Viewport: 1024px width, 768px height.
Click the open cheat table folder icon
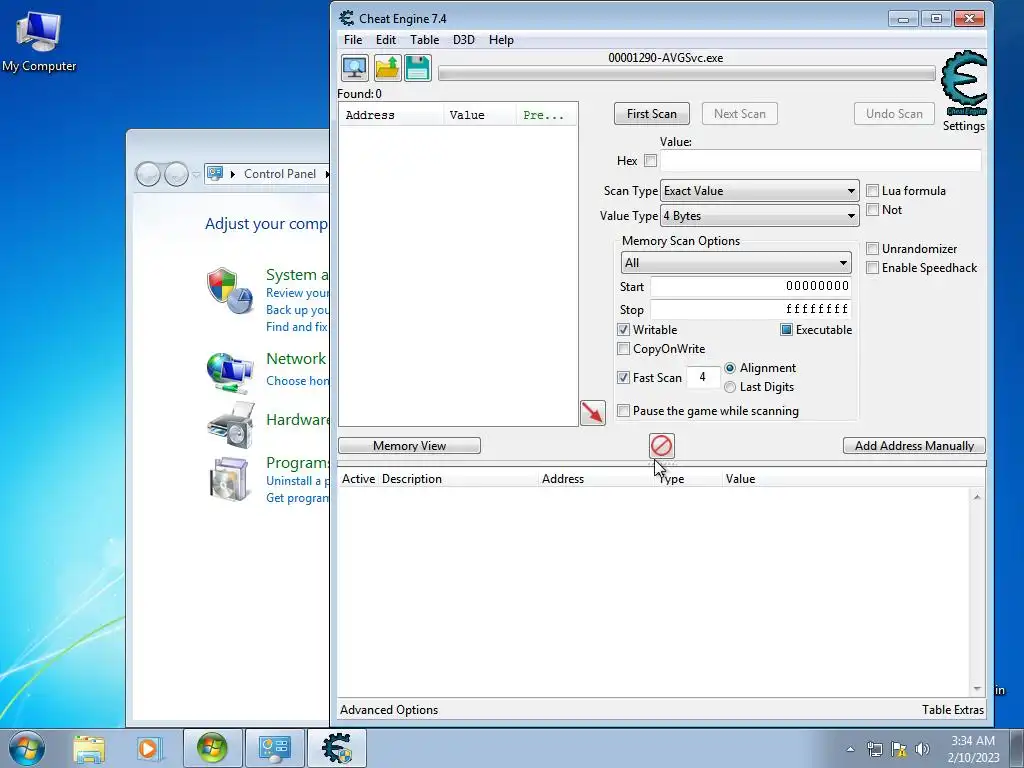387,68
